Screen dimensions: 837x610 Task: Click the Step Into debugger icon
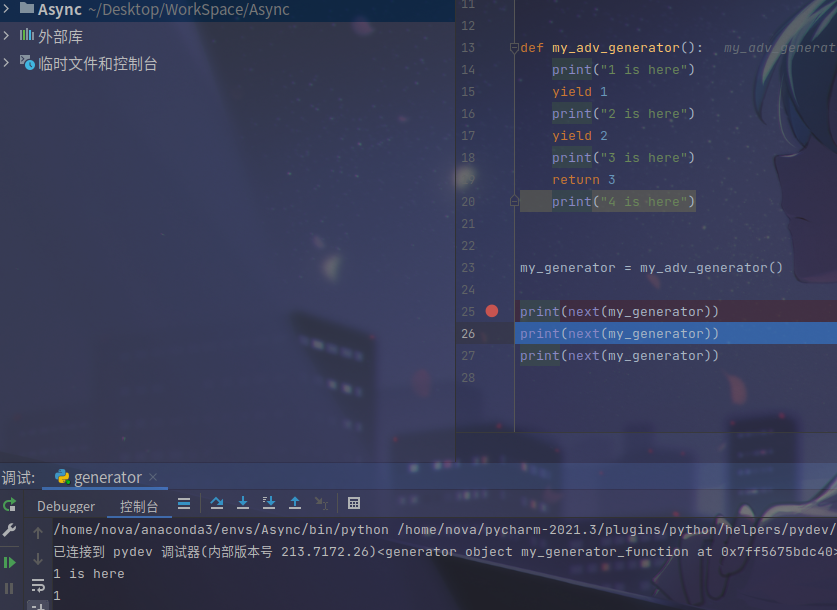click(x=243, y=504)
